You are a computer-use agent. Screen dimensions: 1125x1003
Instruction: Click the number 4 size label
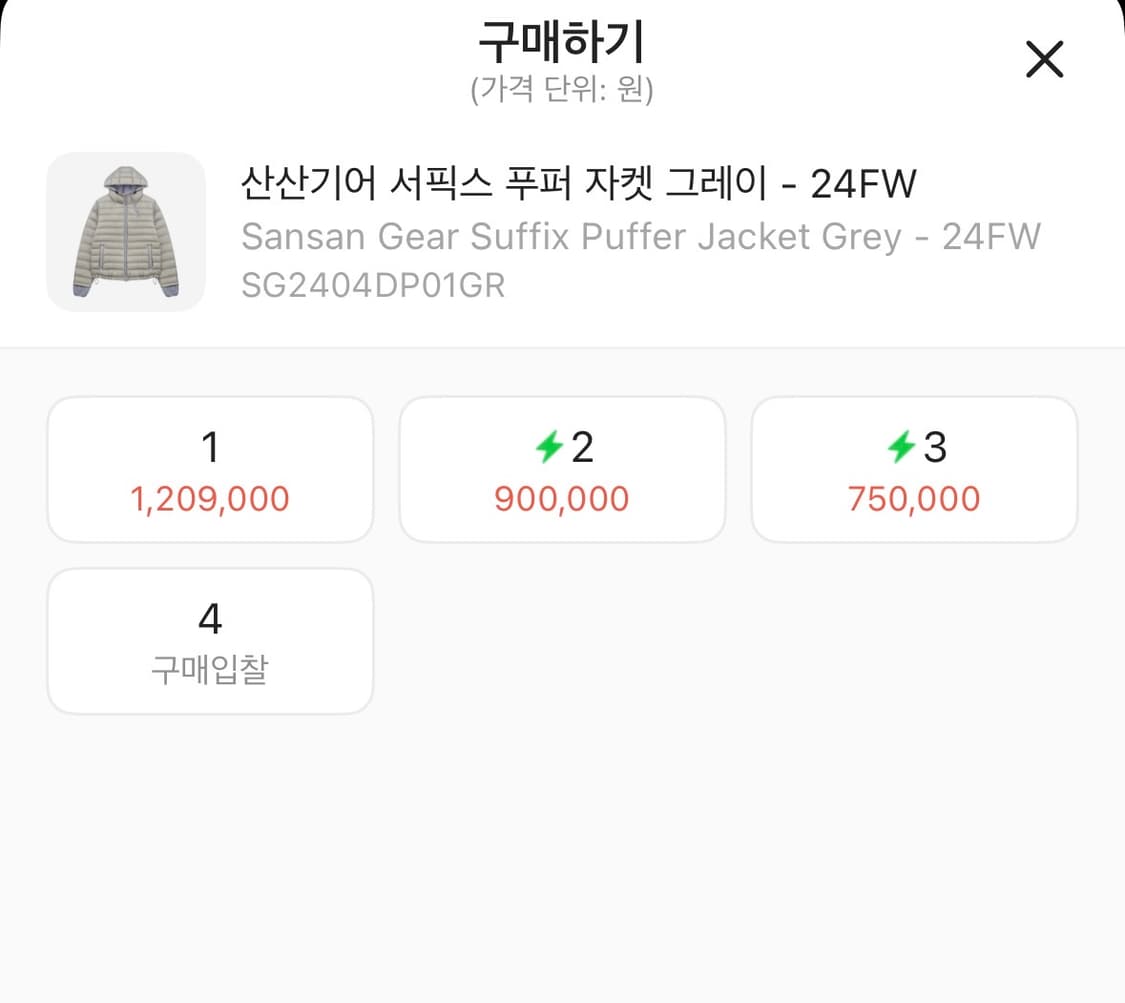[210, 619]
